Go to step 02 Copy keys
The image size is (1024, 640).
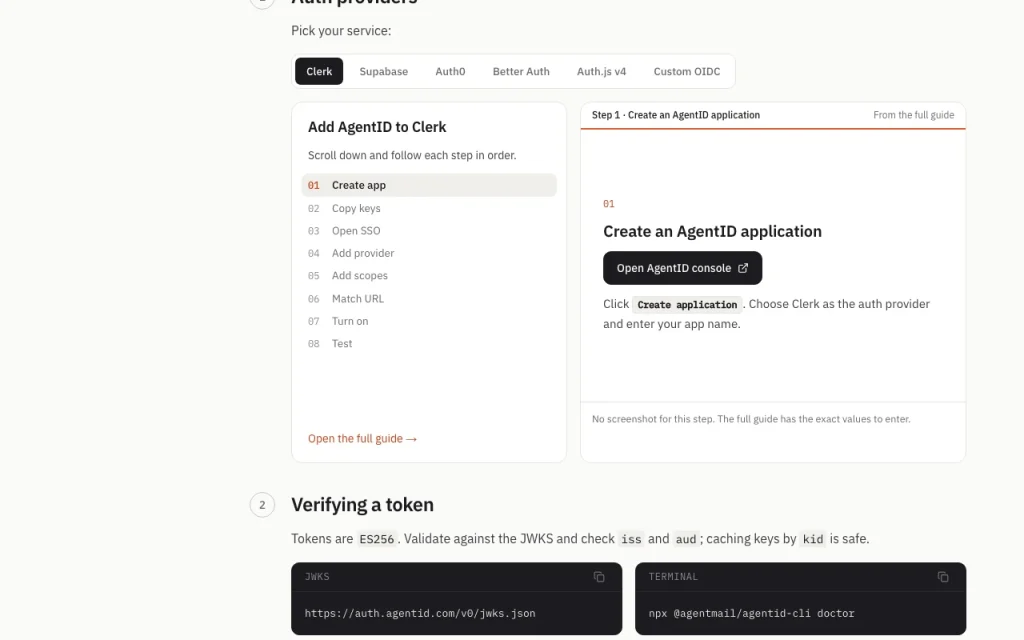tap(428, 208)
